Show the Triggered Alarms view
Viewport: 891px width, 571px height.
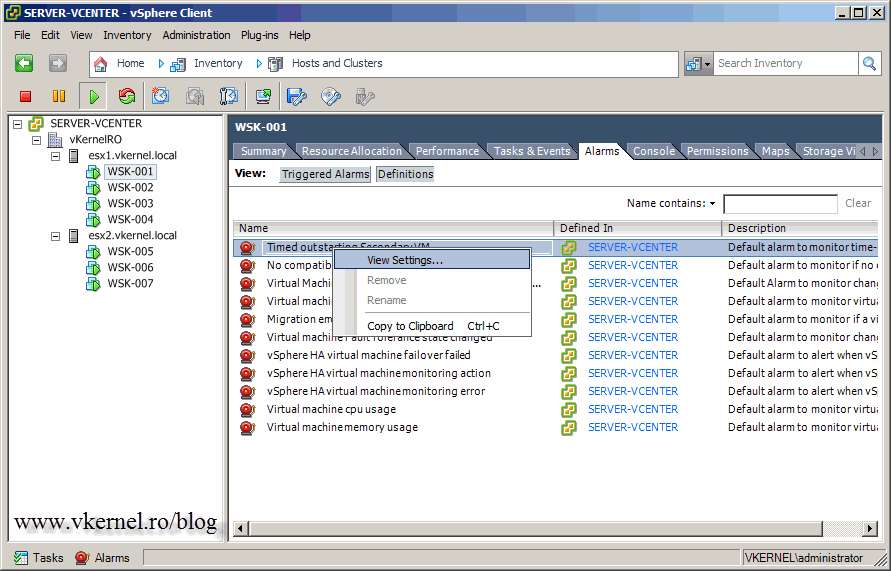(325, 174)
